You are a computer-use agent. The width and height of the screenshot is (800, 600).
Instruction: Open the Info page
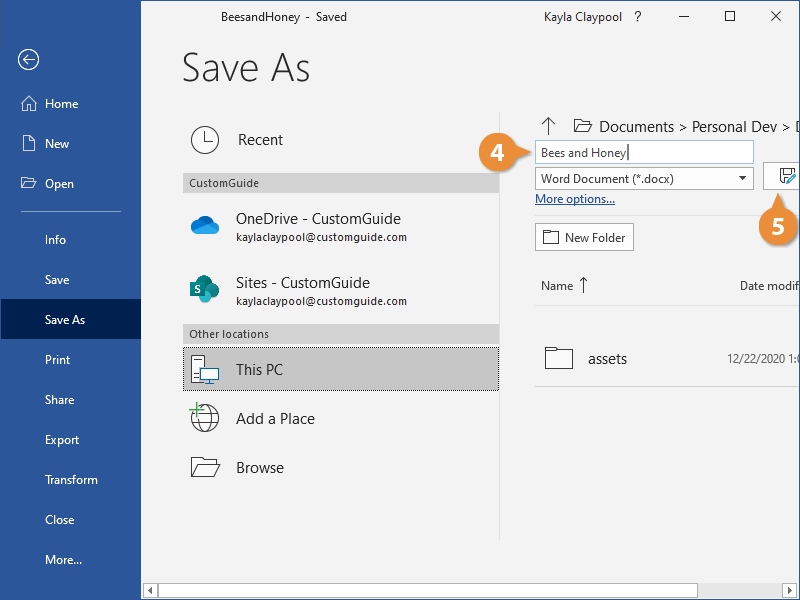(x=55, y=240)
